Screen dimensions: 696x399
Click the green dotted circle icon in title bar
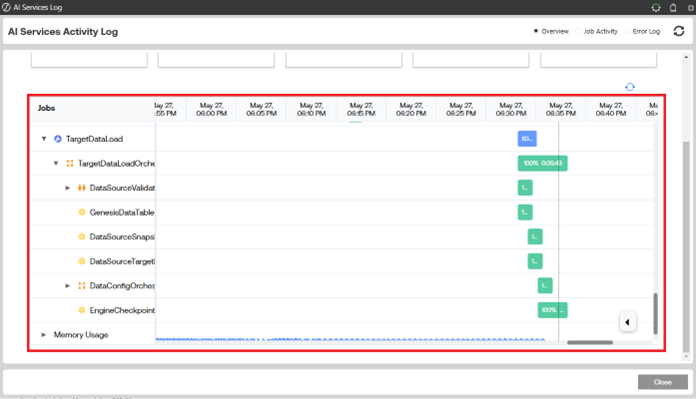tap(656, 8)
